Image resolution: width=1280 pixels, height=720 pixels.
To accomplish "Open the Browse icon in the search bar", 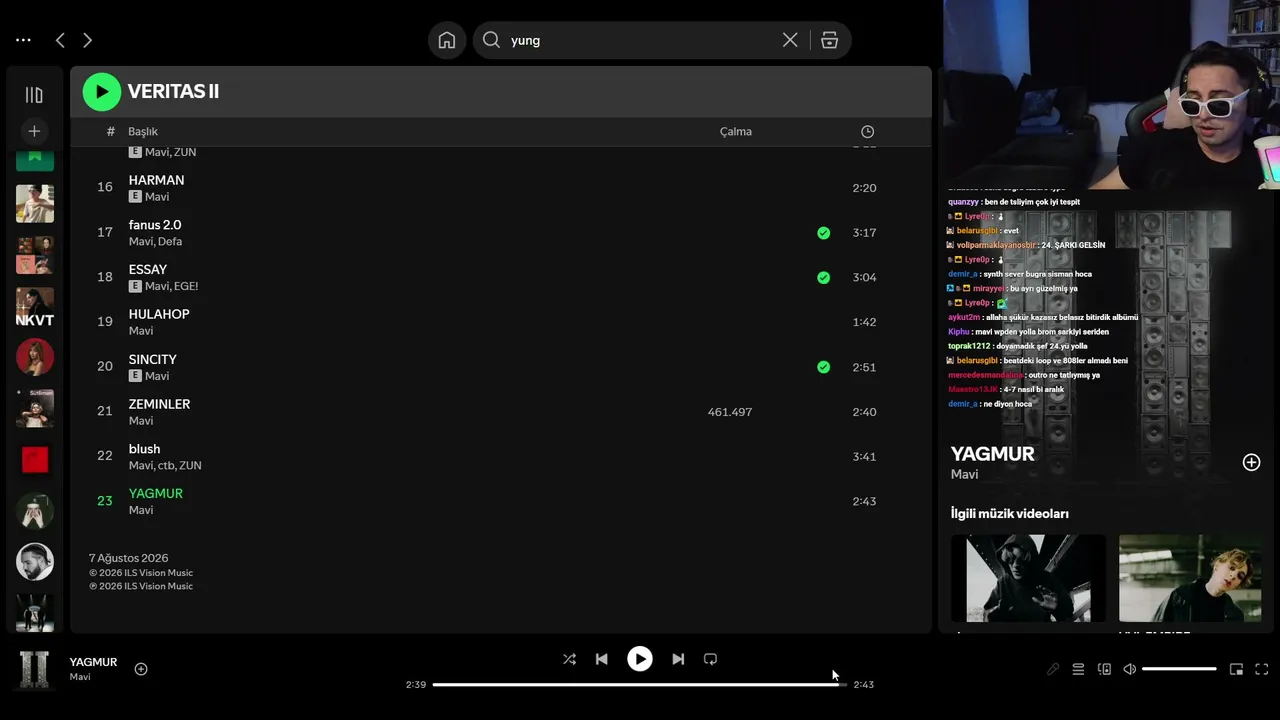I will pyautogui.click(x=829, y=40).
